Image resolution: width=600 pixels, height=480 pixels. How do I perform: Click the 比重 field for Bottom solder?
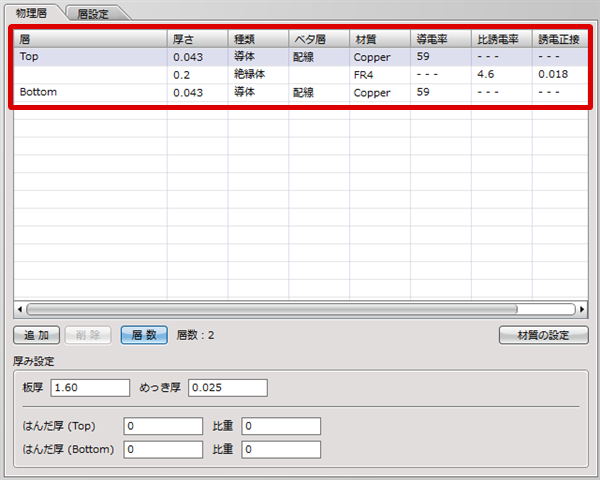(281, 450)
